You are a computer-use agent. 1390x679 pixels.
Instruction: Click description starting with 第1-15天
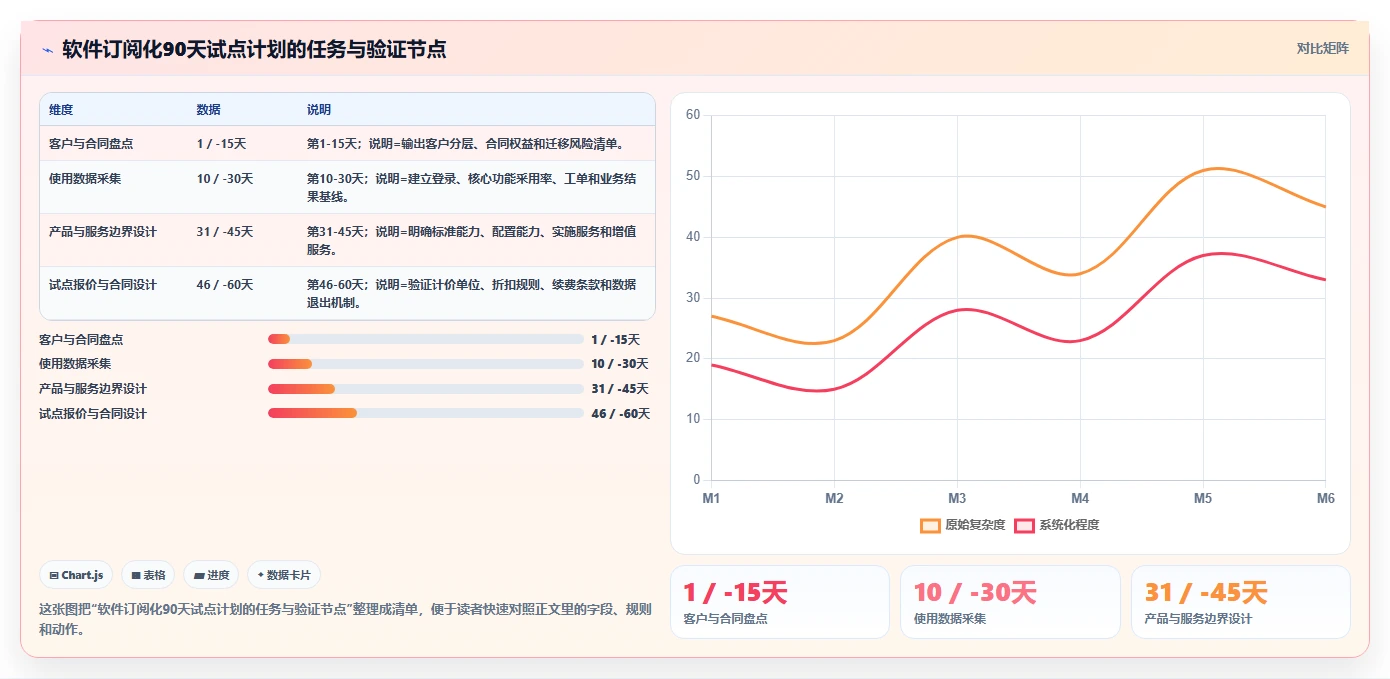coord(467,144)
